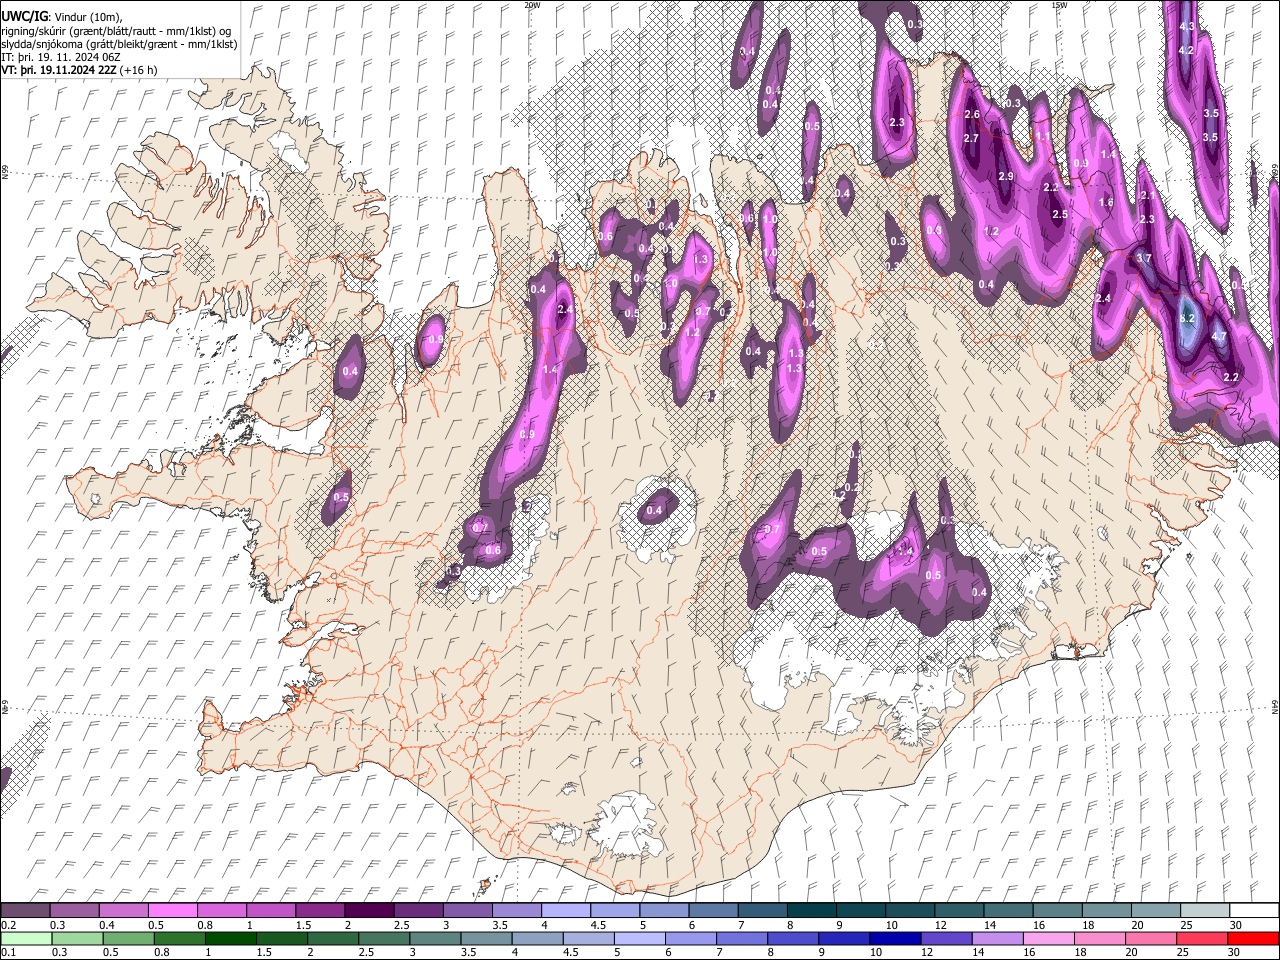Click the 4.3 precipitation value on the map

point(1187,26)
